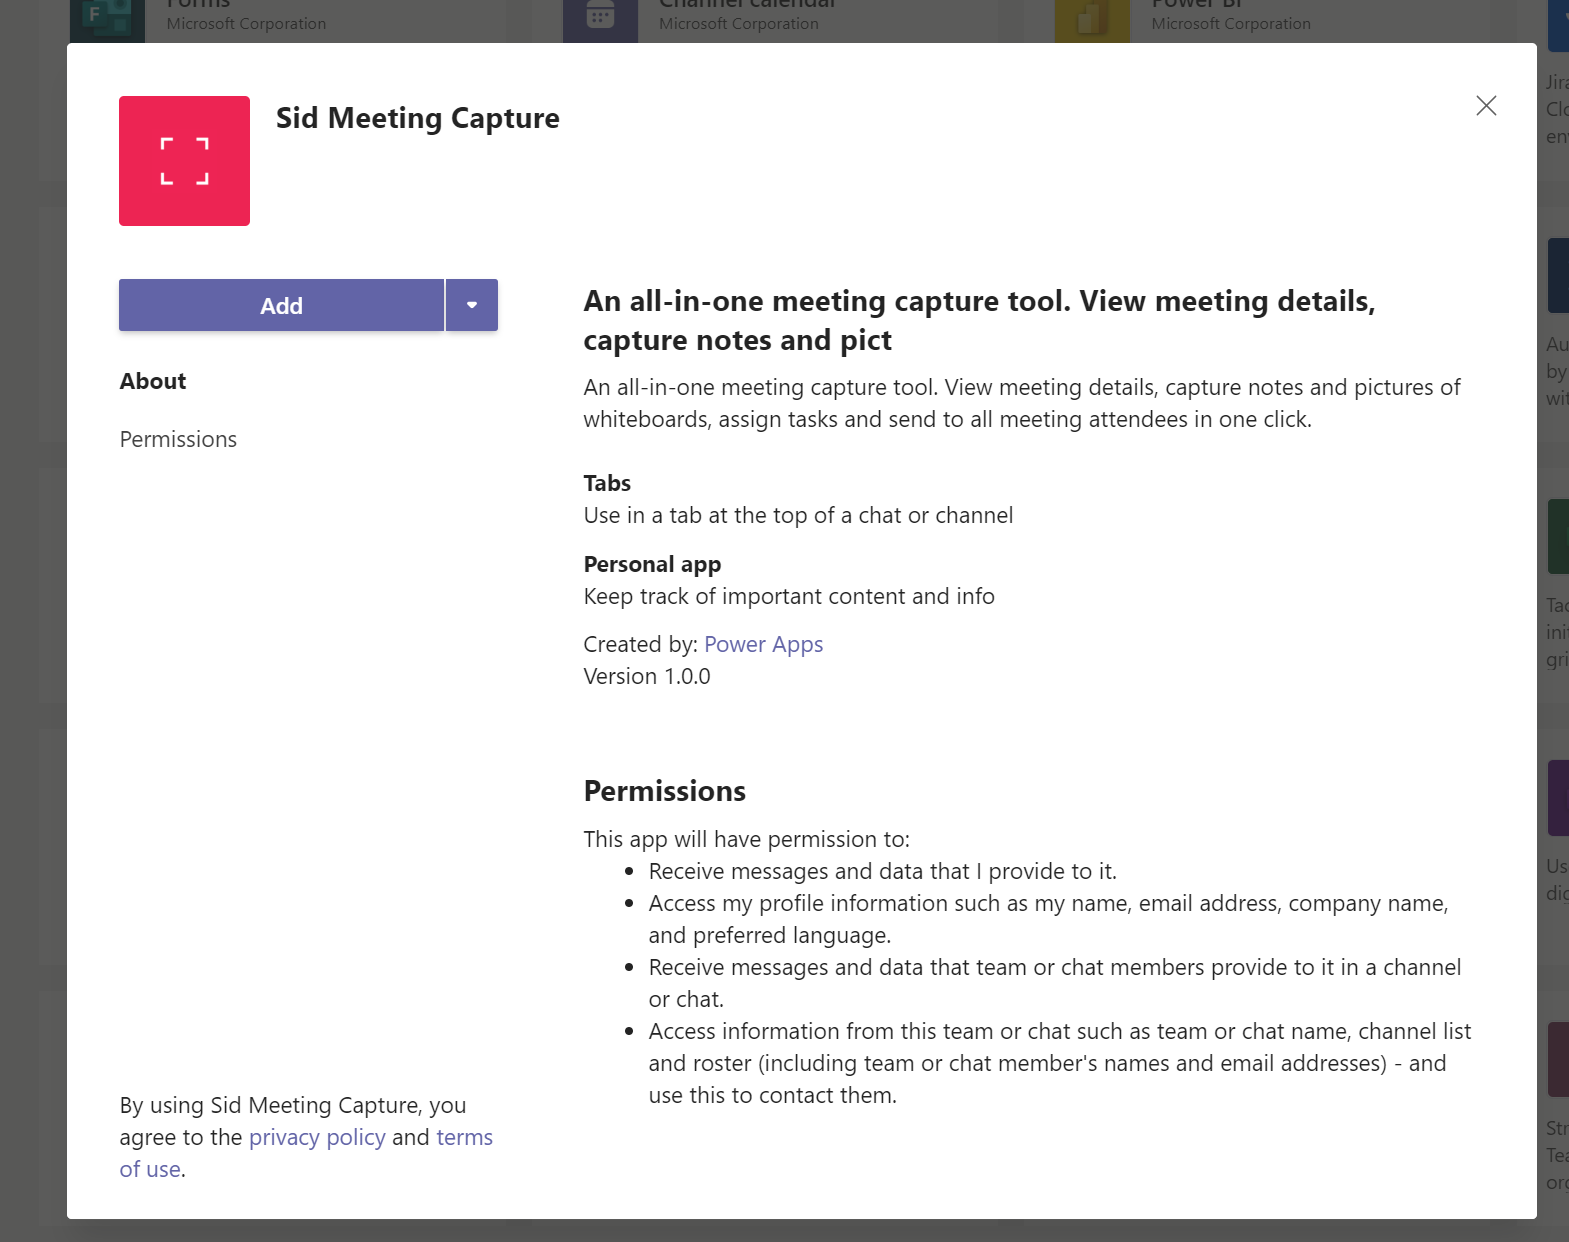Expand the dropdown arrow beside Add
1569x1242 pixels.
point(472,305)
